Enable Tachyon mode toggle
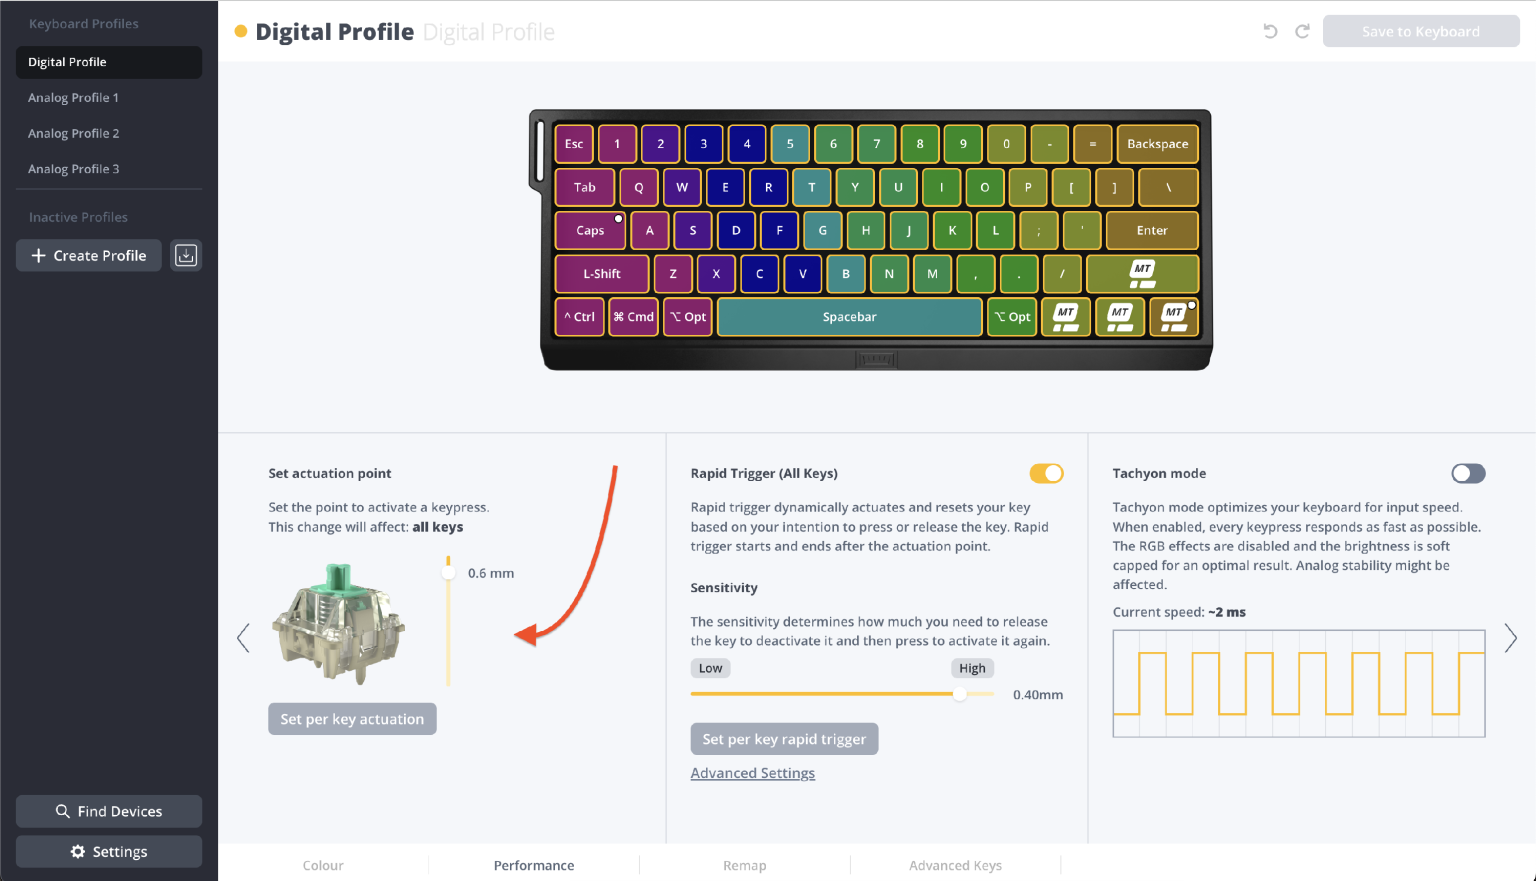The width and height of the screenshot is (1536, 881). [1468, 473]
